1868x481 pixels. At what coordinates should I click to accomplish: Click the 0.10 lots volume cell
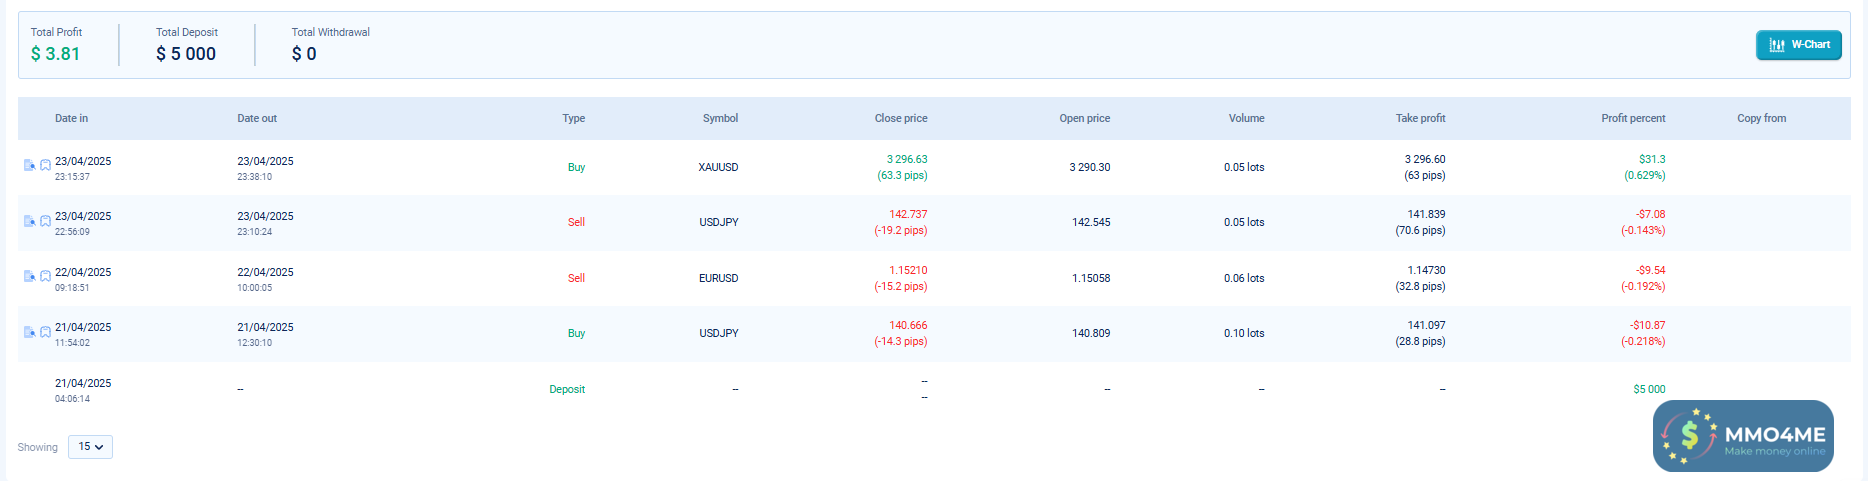click(x=1244, y=333)
